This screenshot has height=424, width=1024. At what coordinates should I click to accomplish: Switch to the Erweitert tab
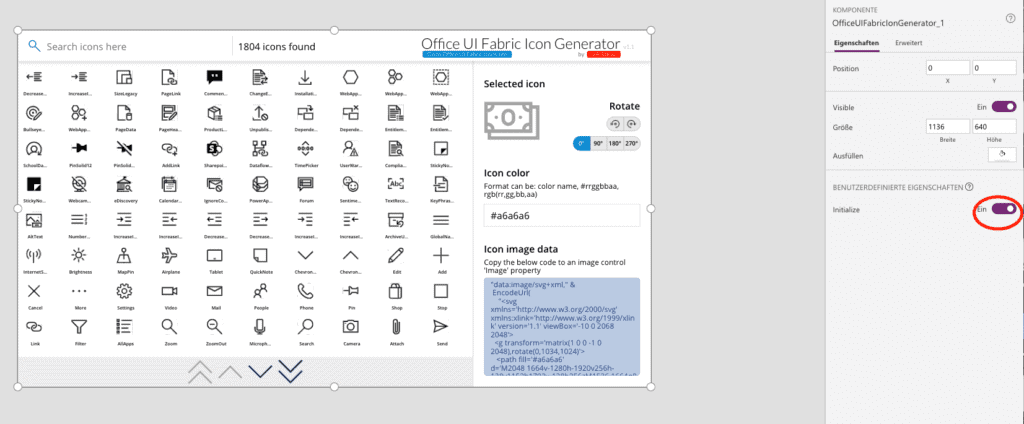click(x=908, y=43)
